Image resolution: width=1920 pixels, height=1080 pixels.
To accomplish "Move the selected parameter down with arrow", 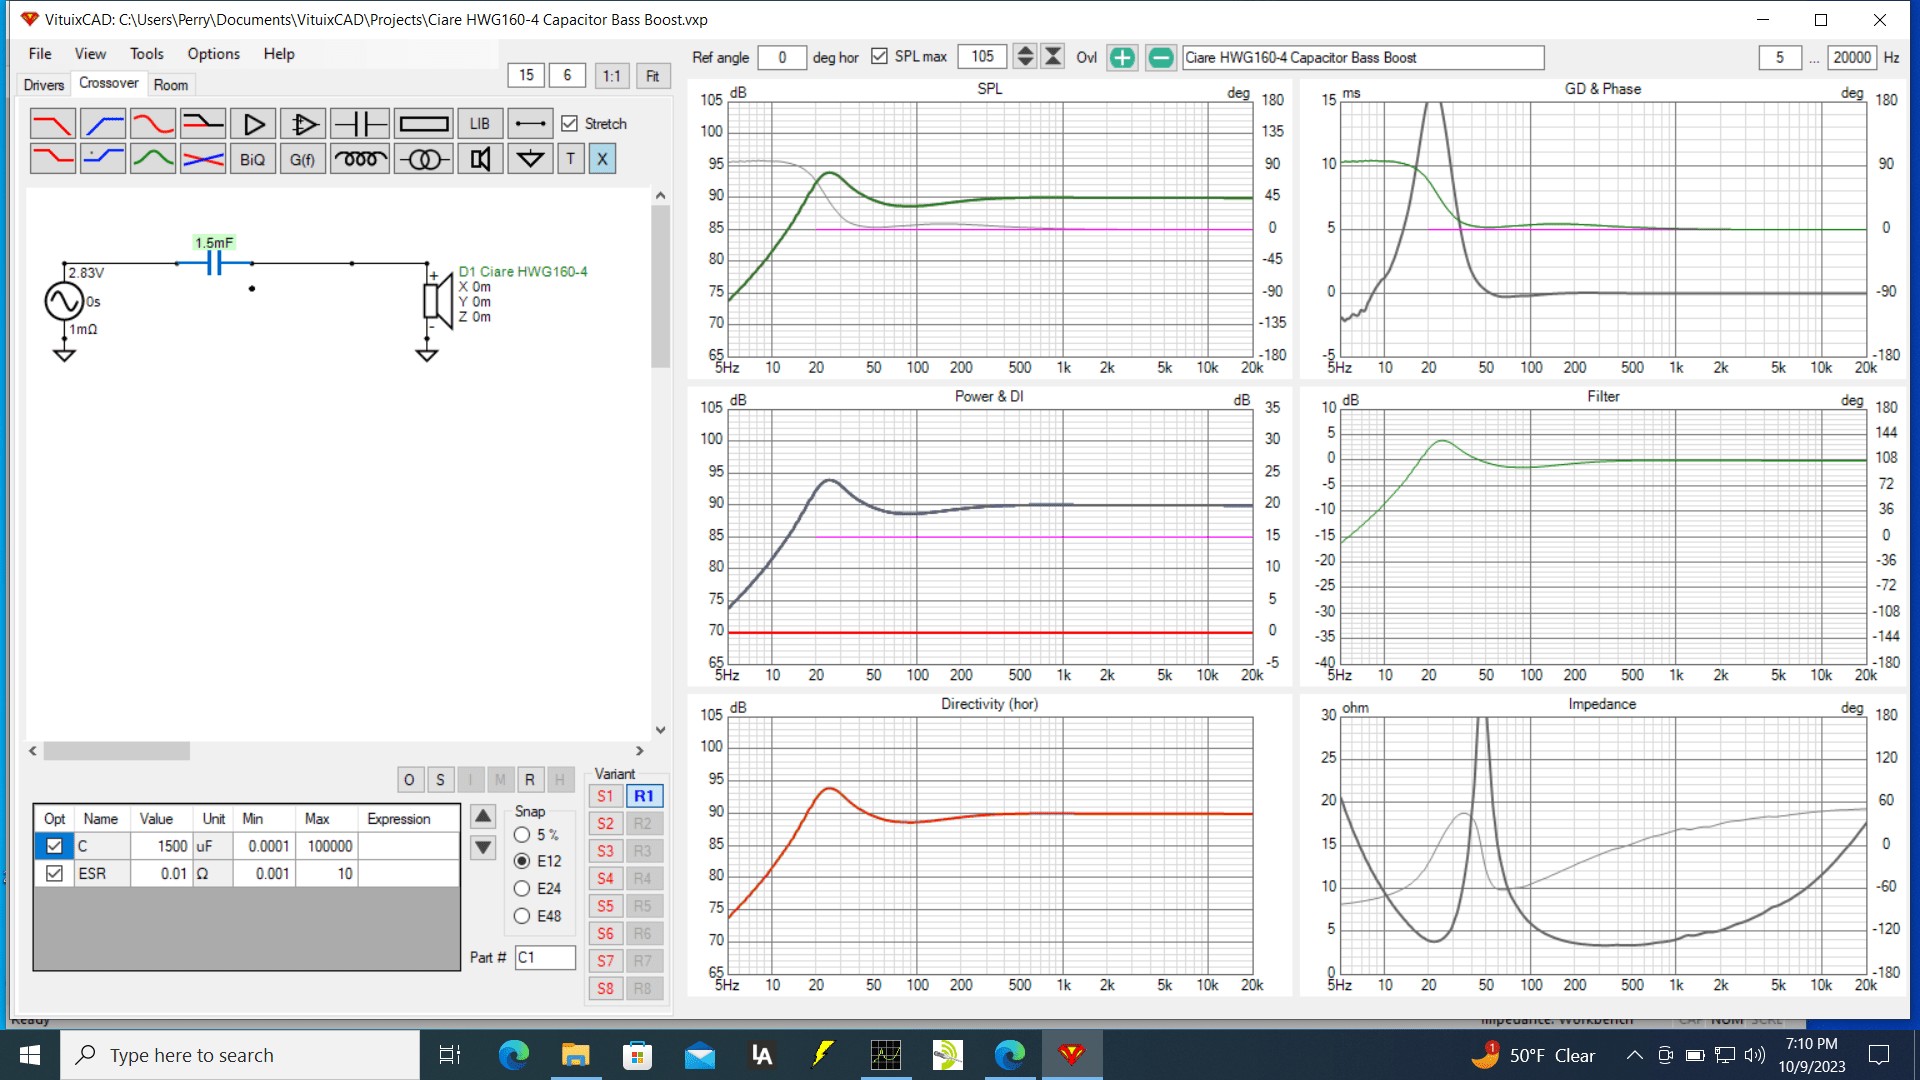I will pyautogui.click(x=483, y=848).
